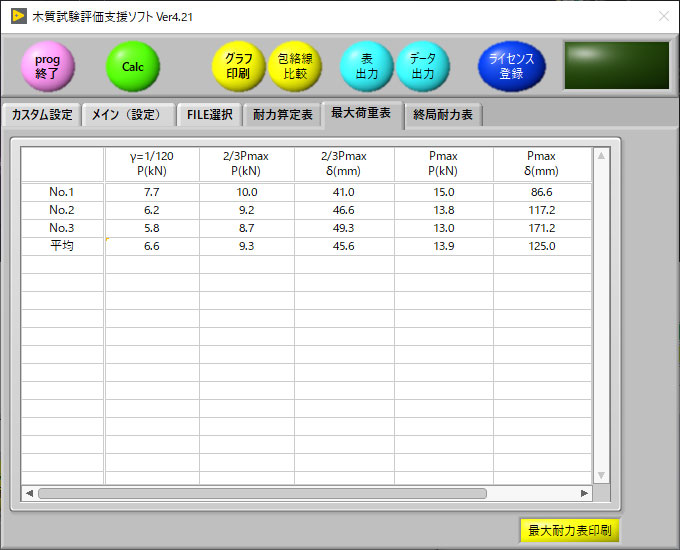Open ライセンス登録 license registration

pos(511,66)
